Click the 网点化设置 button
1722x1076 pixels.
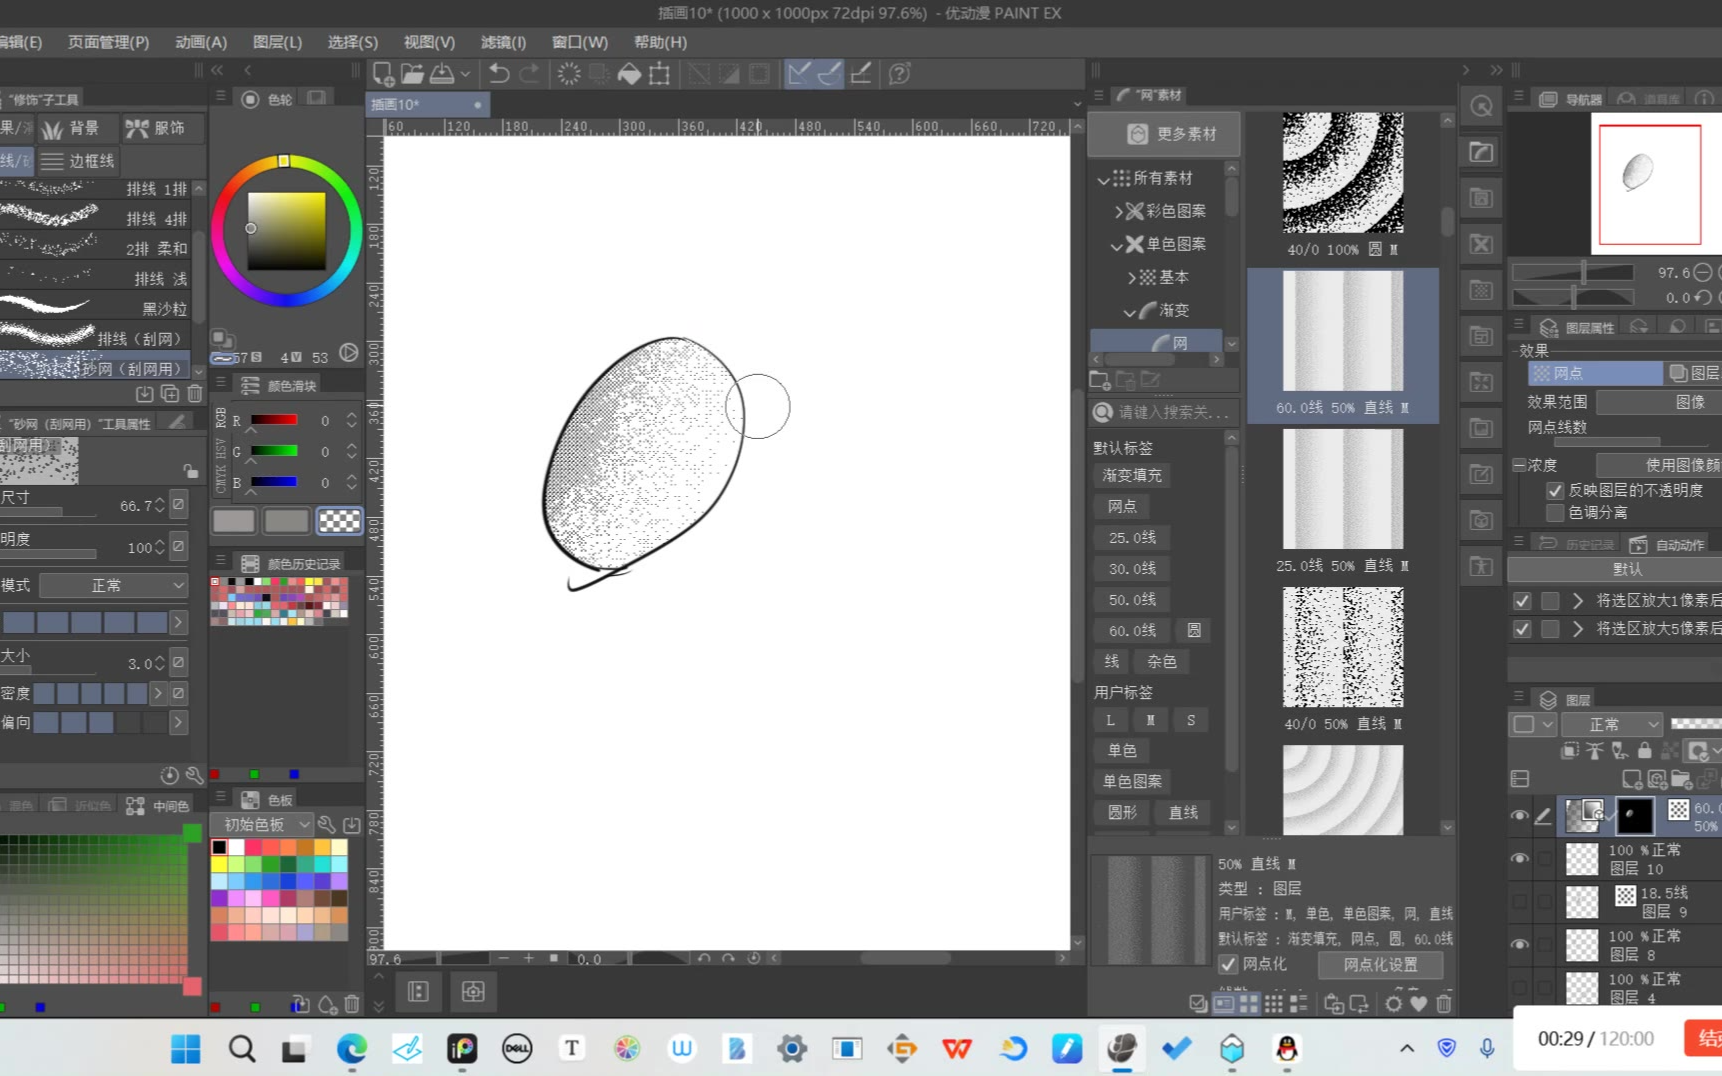tap(1380, 964)
